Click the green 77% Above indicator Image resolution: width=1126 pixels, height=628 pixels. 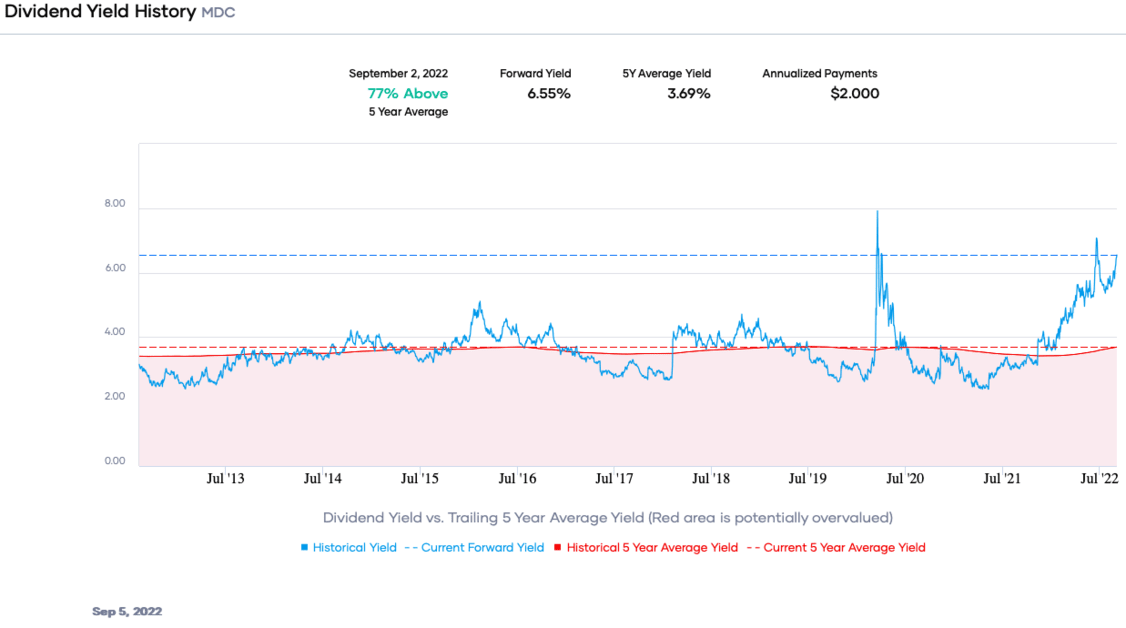[x=408, y=94]
